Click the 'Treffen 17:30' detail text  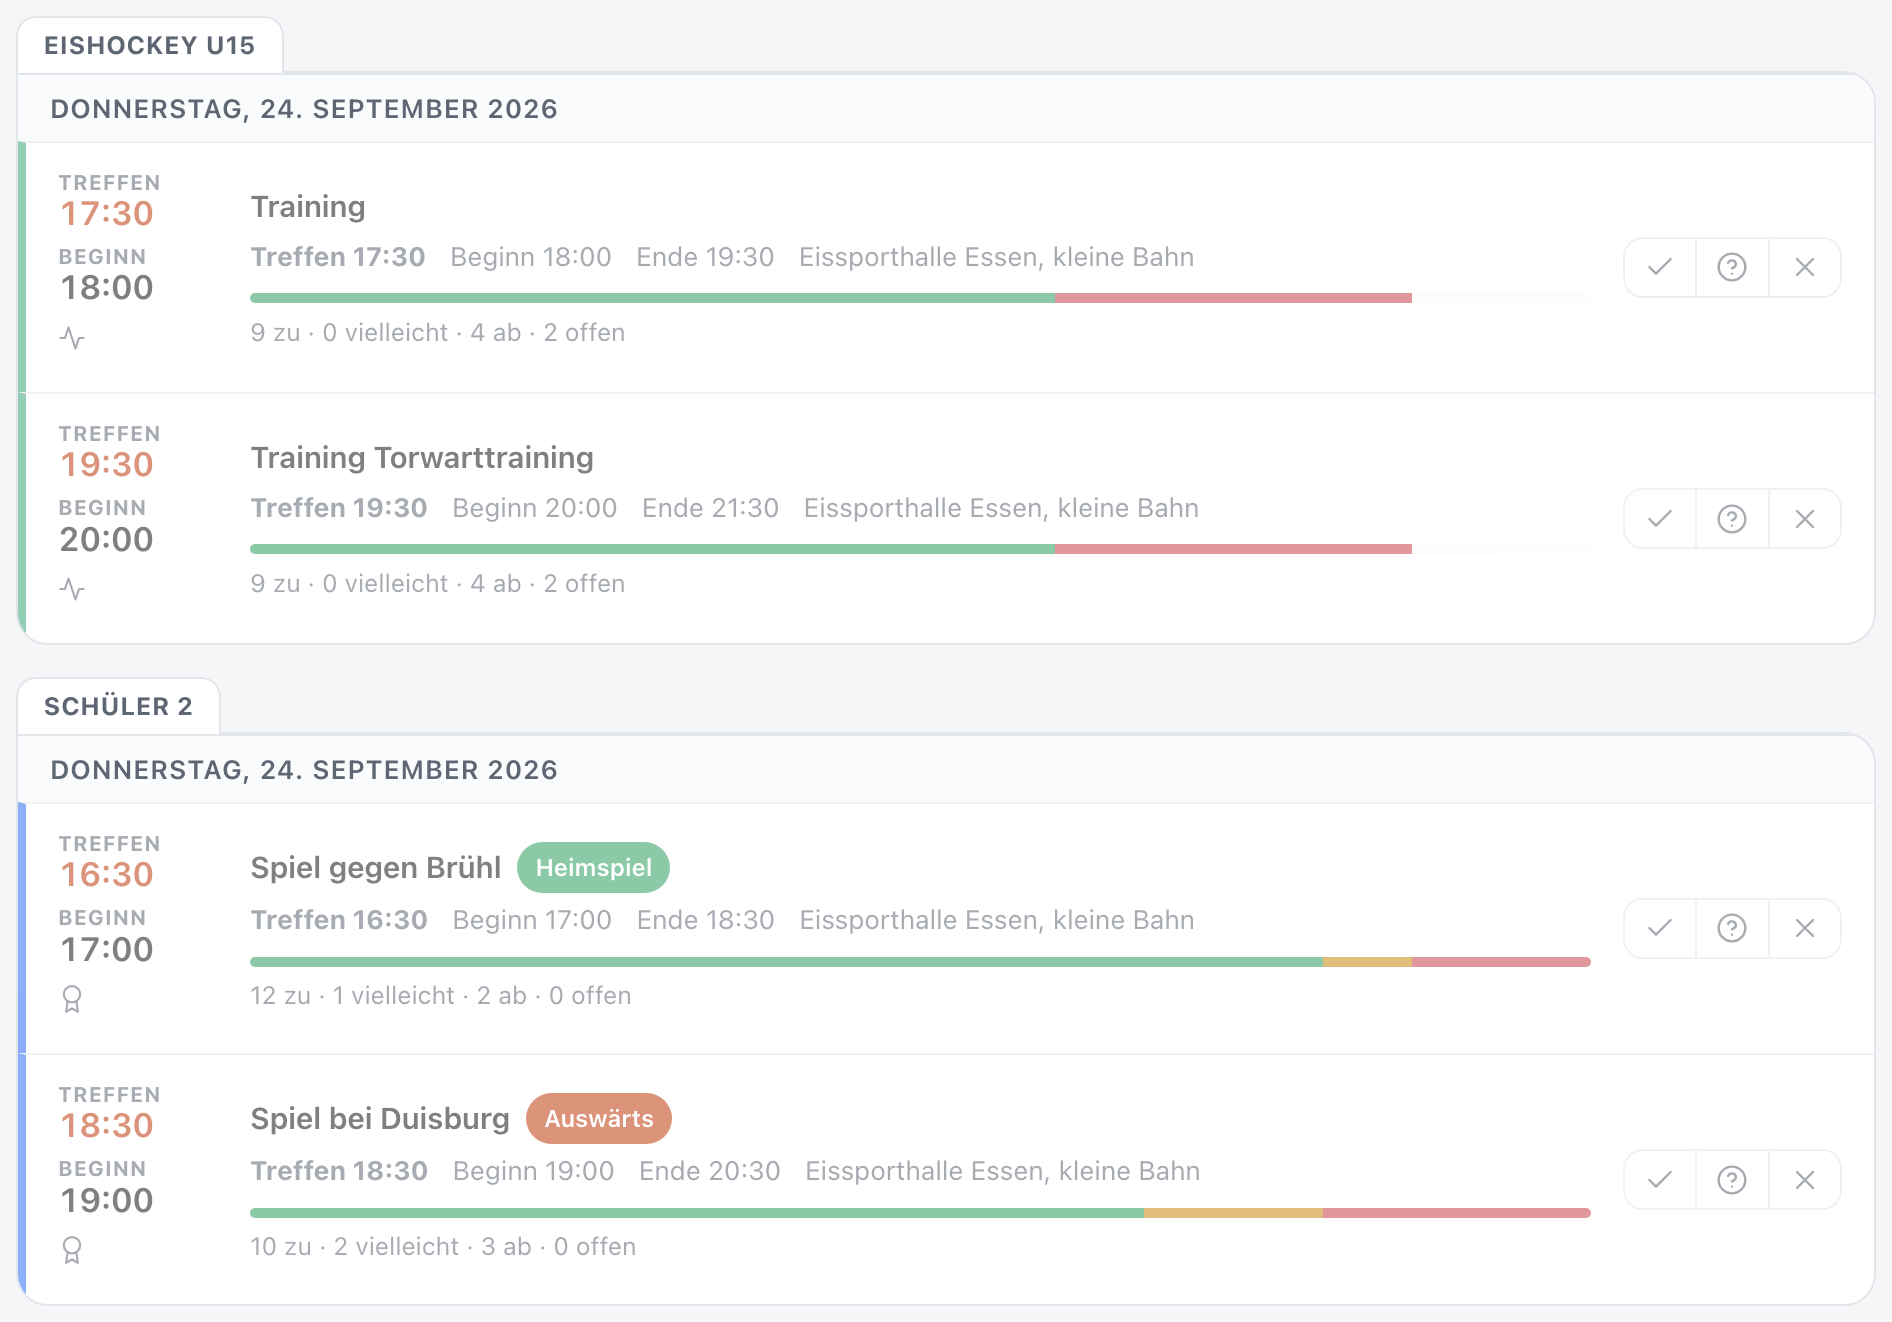click(x=338, y=257)
